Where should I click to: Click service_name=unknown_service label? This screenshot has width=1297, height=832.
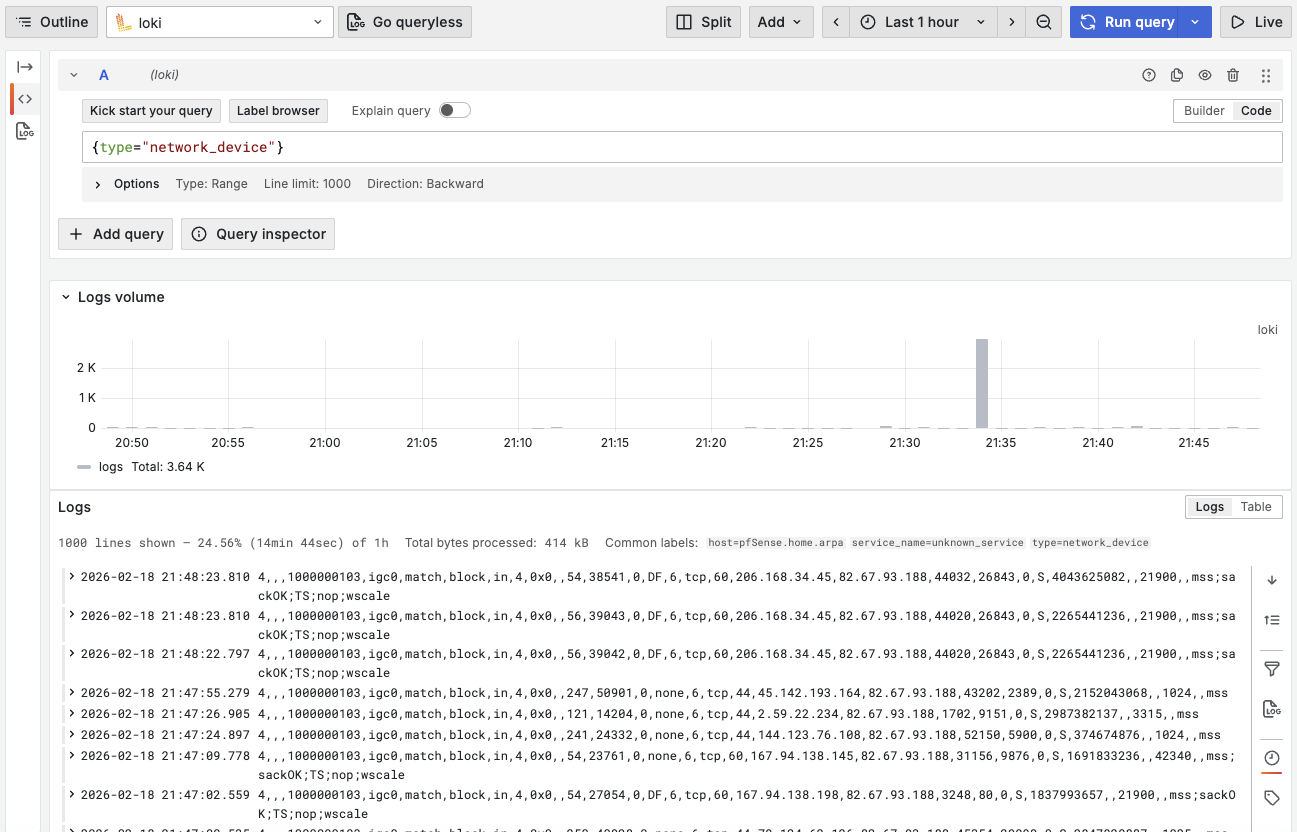click(x=938, y=543)
